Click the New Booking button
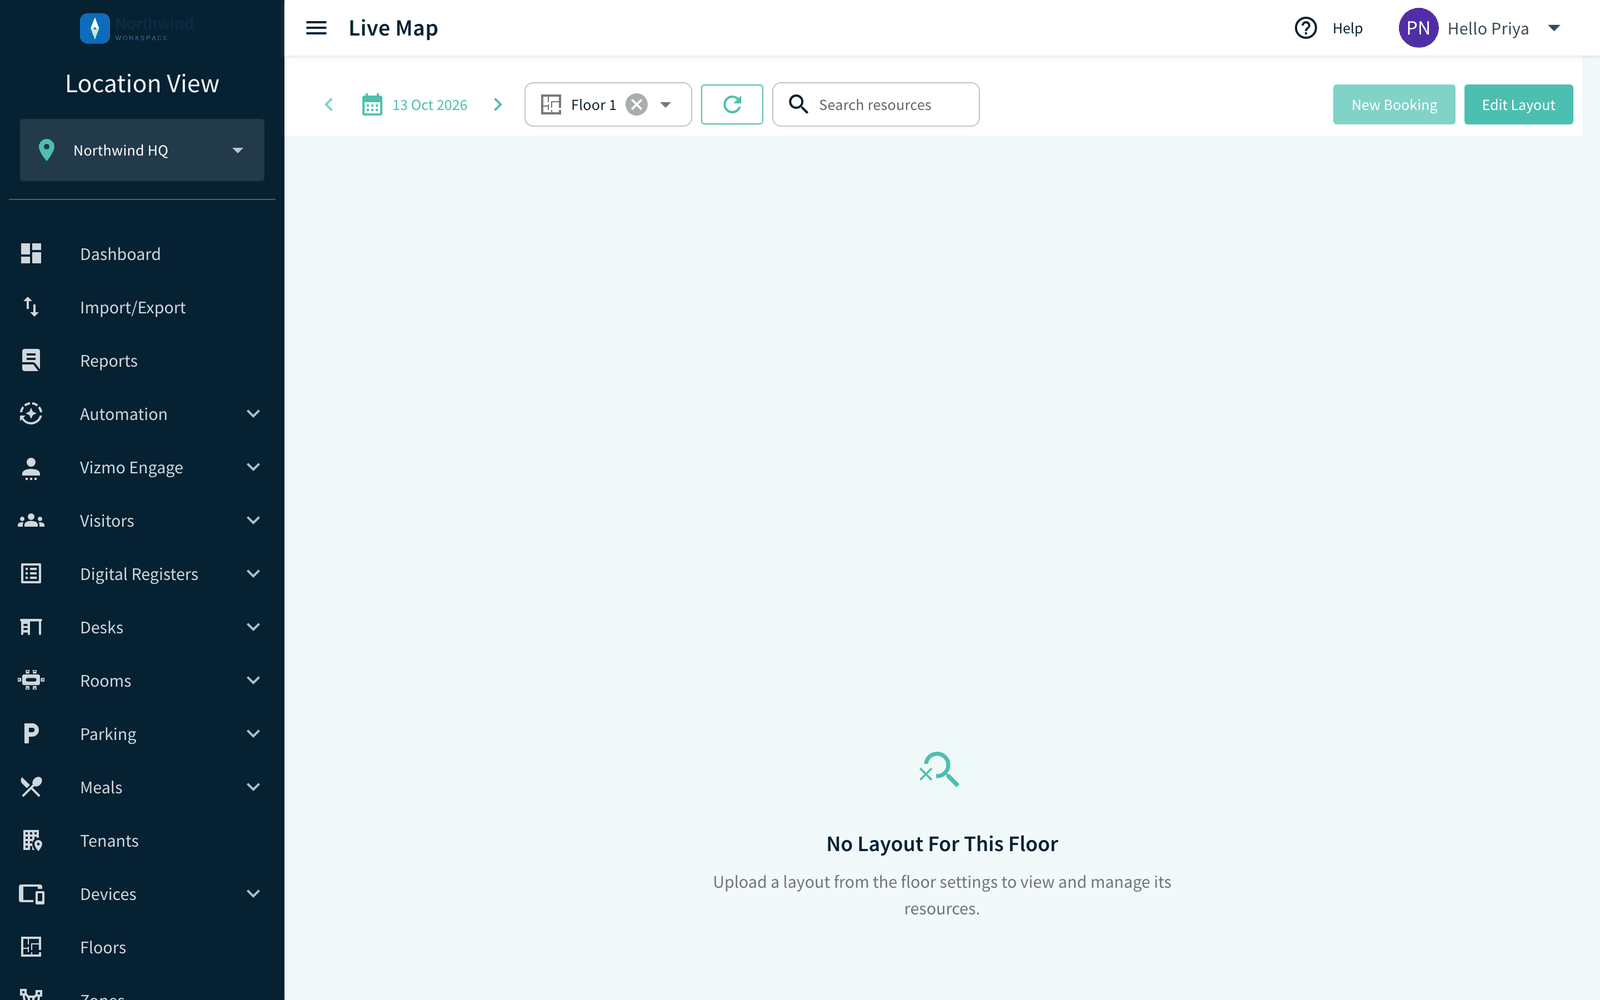The height and width of the screenshot is (1000, 1600). pos(1394,105)
